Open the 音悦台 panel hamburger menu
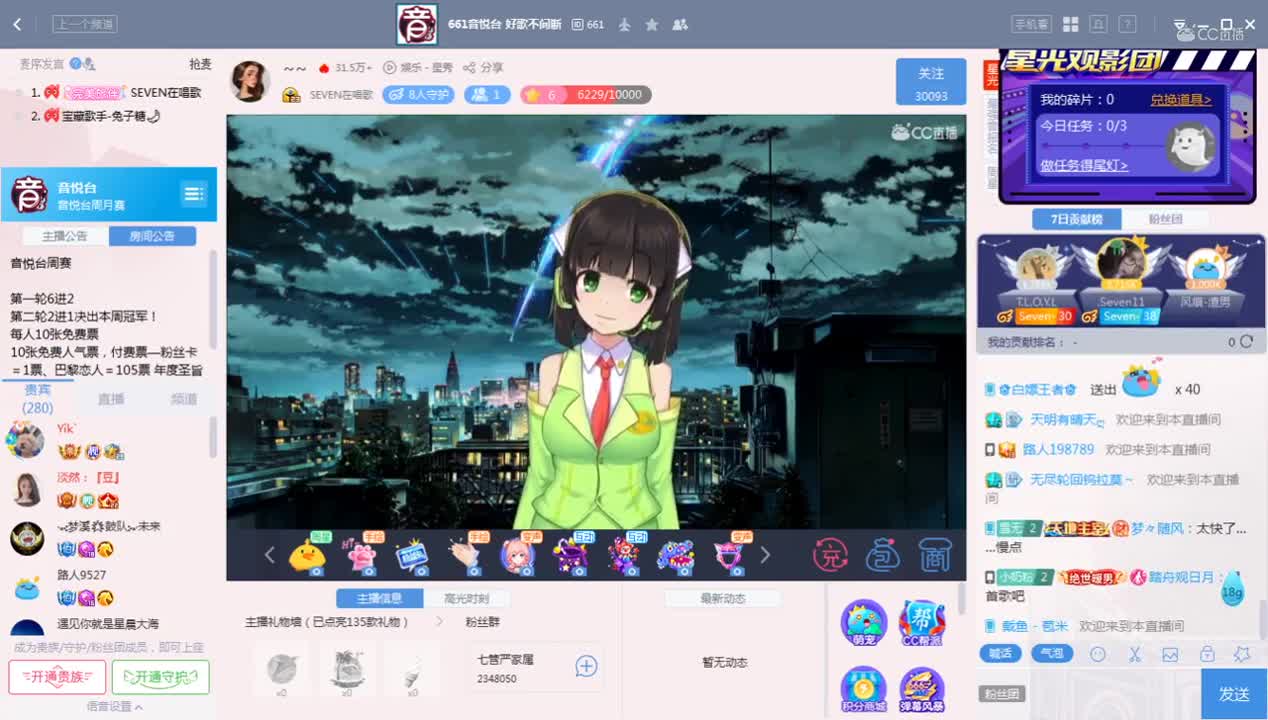Image resolution: width=1268 pixels, height=720 pixels. point(193,194)
